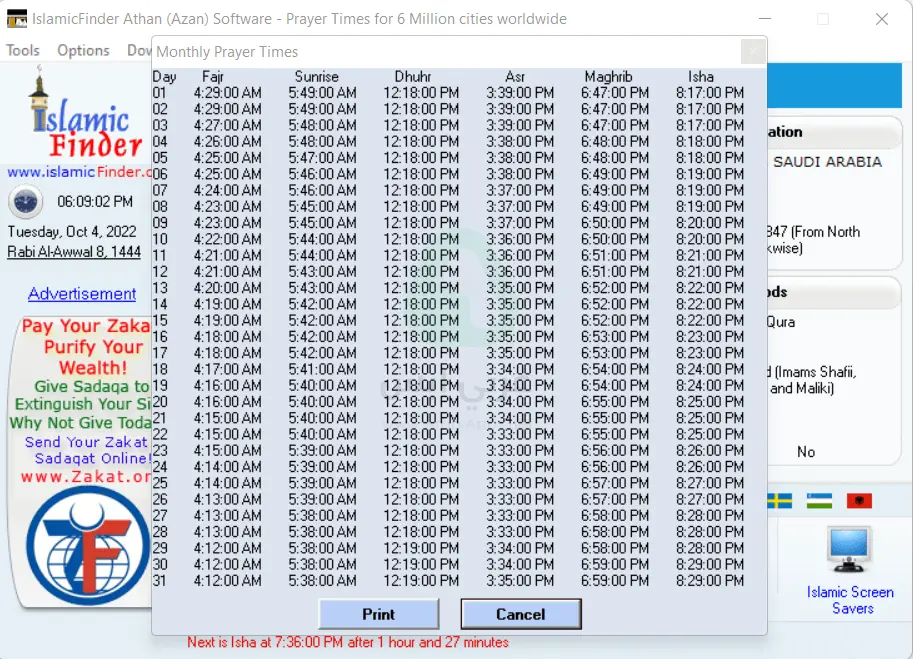913x659 pixels.
Task: Open the Tools menu
Action: [23, 50]
